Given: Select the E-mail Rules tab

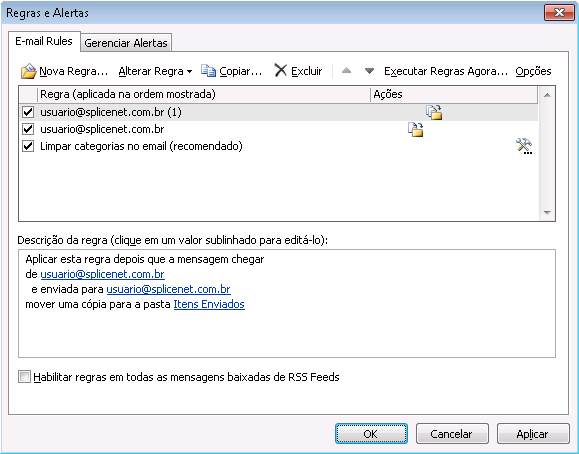Looking at the screenshot, I should pyautogui.click(x=44, y=41).
